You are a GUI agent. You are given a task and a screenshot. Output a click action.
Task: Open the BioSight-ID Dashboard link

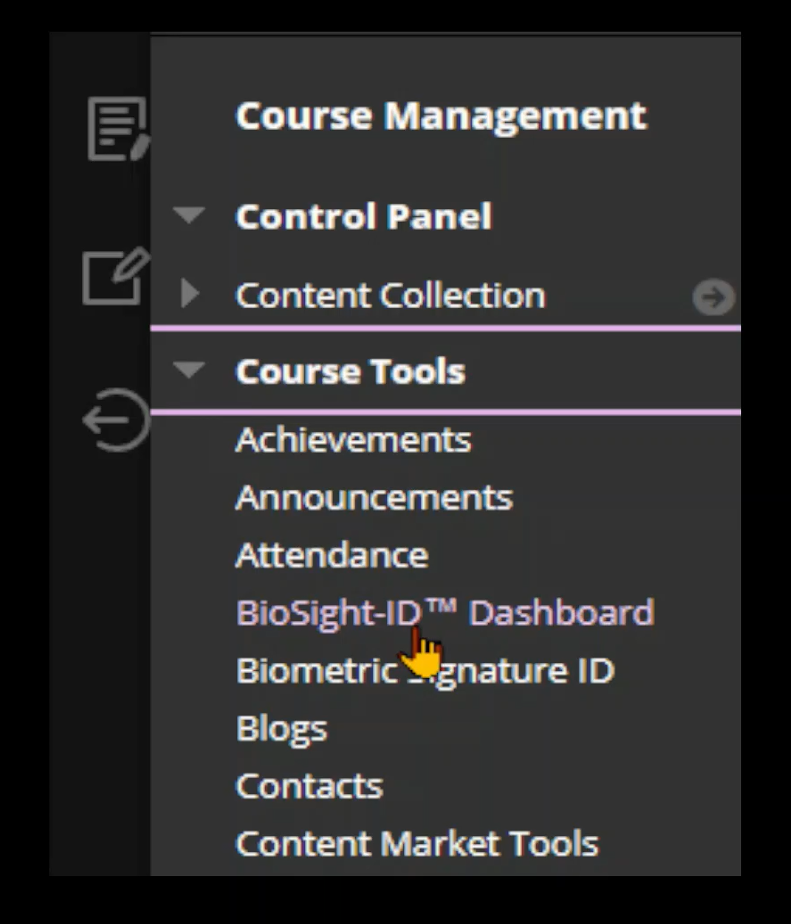click(446, 613)
